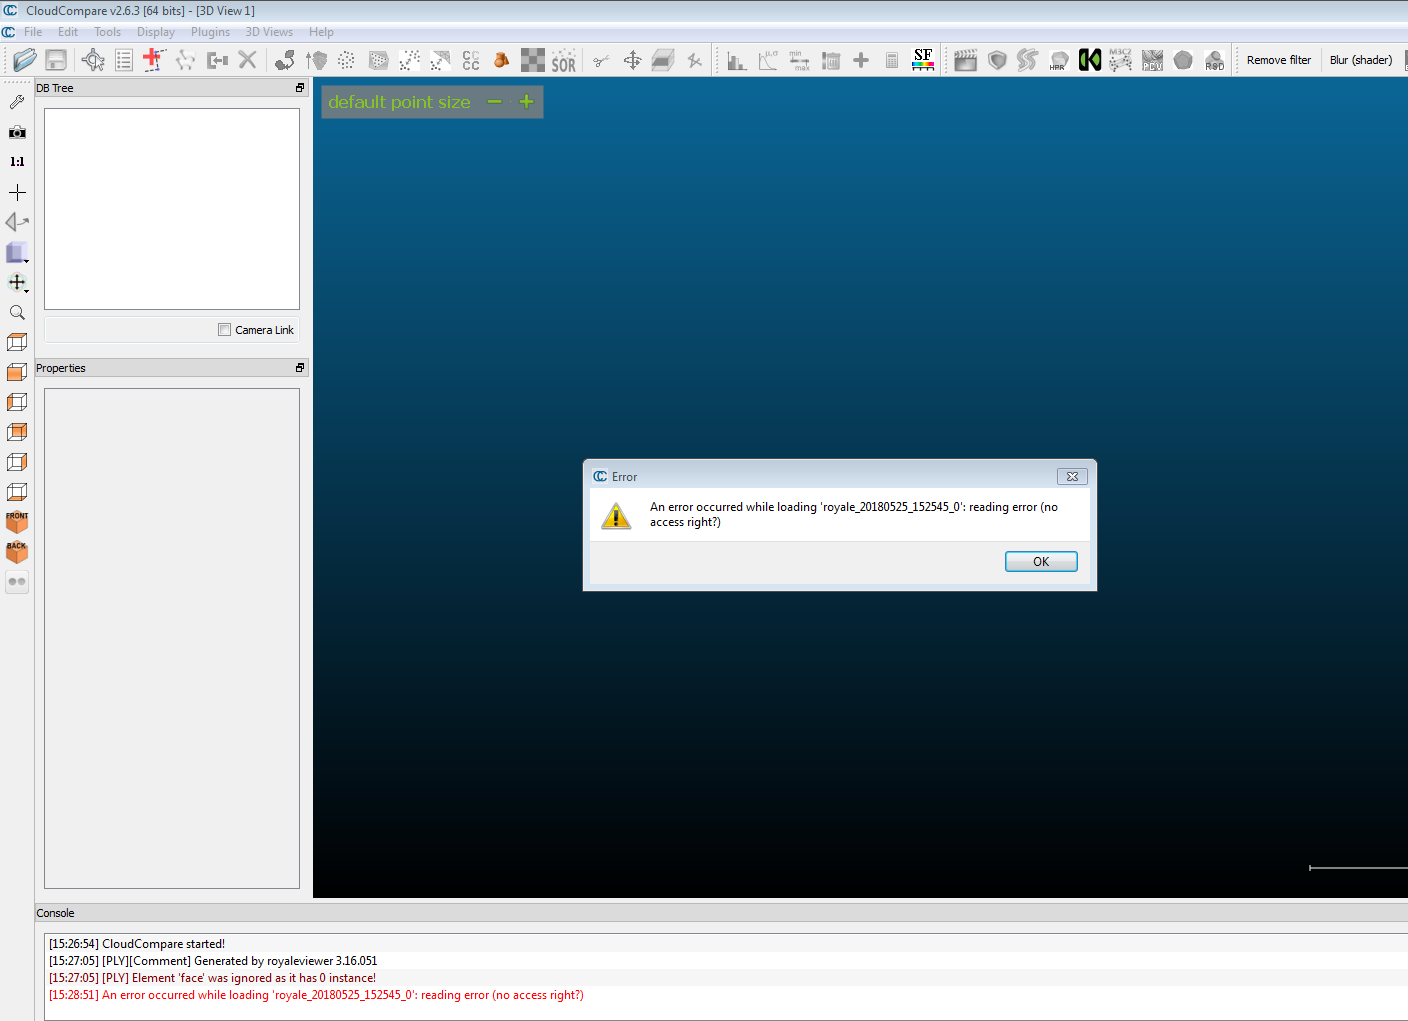
Task: Click the Save floppy disk icon
Action: coord(56,60)
